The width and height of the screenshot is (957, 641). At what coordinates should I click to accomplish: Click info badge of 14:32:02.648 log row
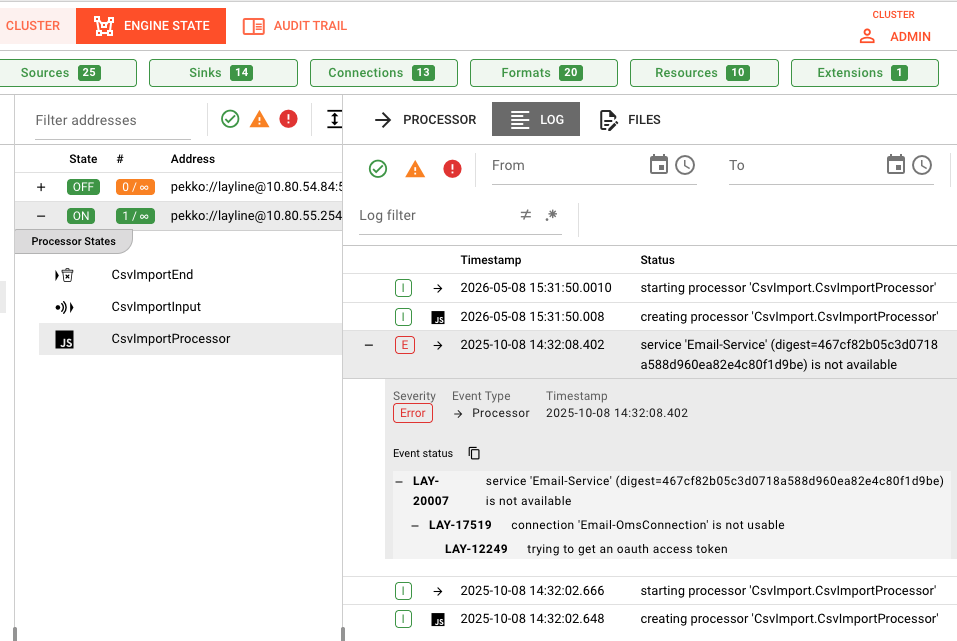point(403,619)
